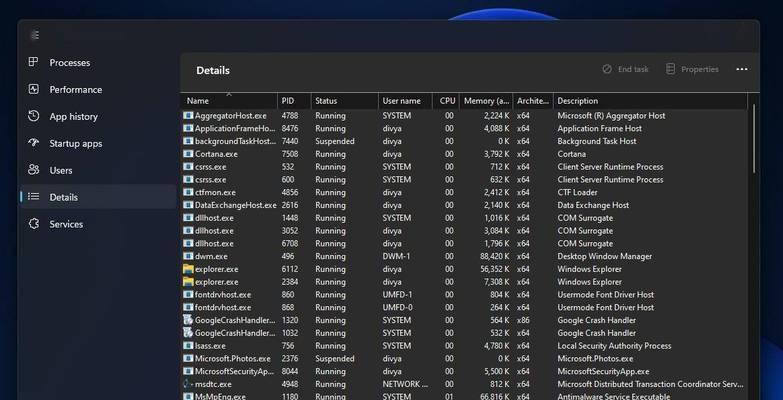Click the GoogleCrashHandler icon for PID 1032

tap(188, 333)
